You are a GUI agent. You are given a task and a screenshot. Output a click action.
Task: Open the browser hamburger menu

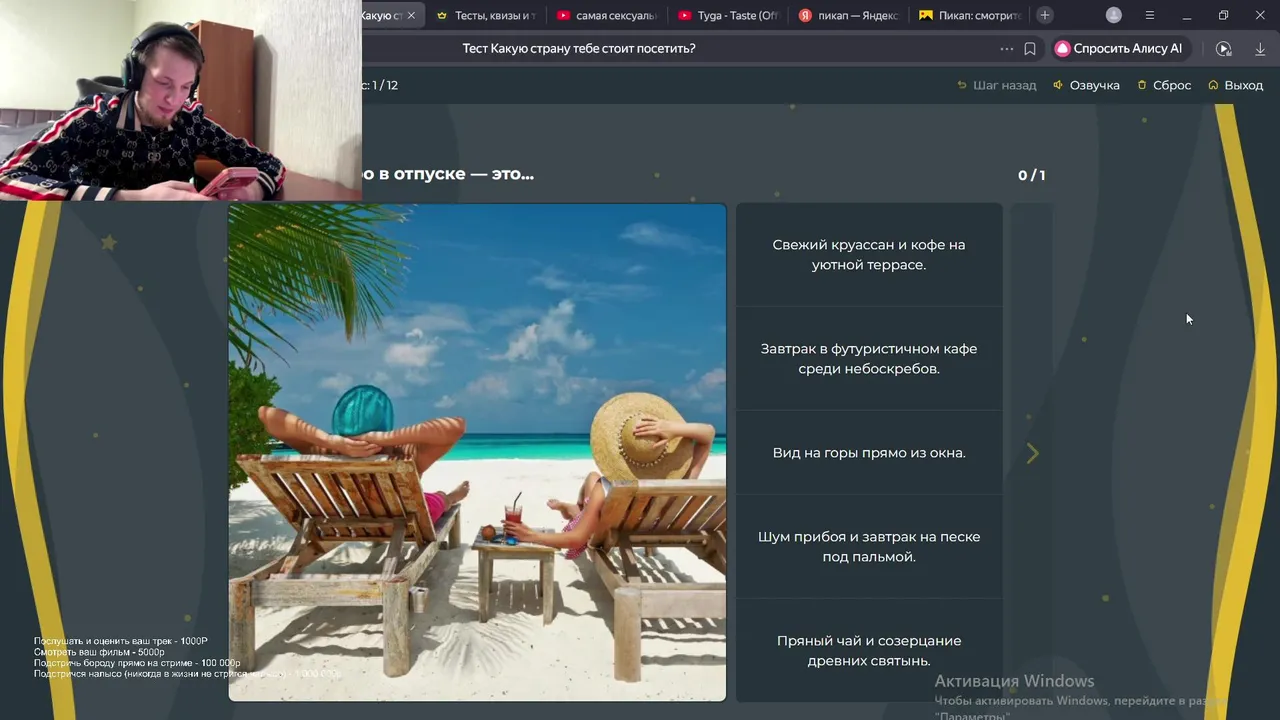point(1150,15)
